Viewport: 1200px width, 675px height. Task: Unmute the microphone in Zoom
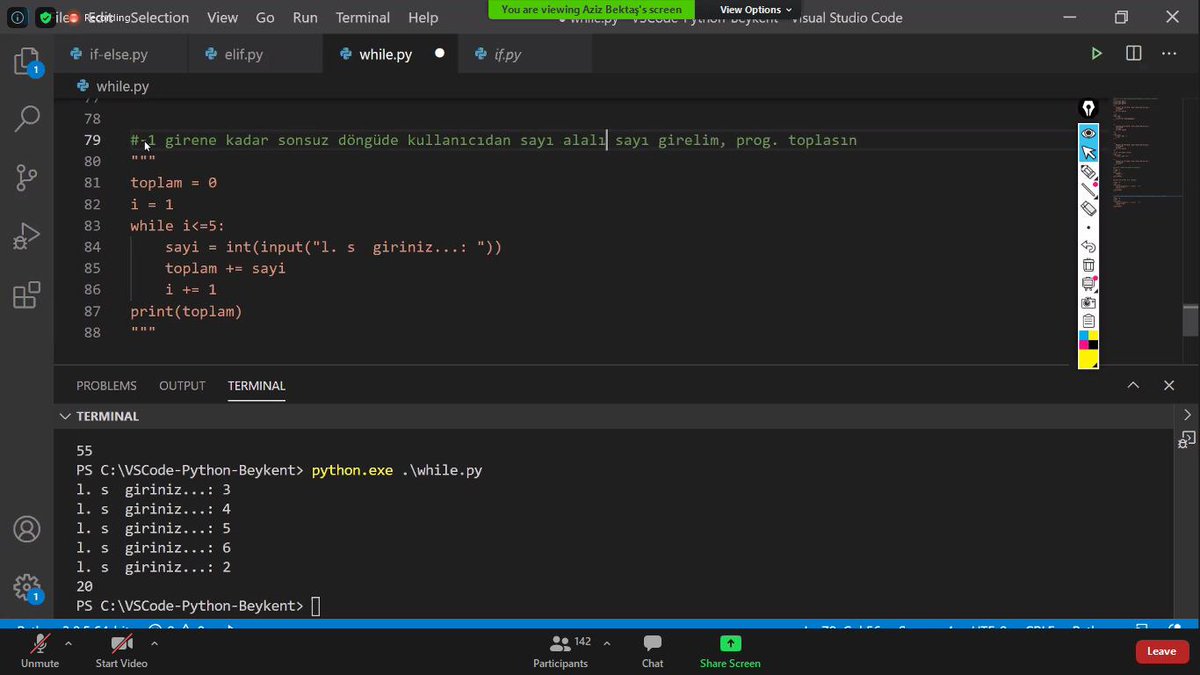tap(40, 649)
